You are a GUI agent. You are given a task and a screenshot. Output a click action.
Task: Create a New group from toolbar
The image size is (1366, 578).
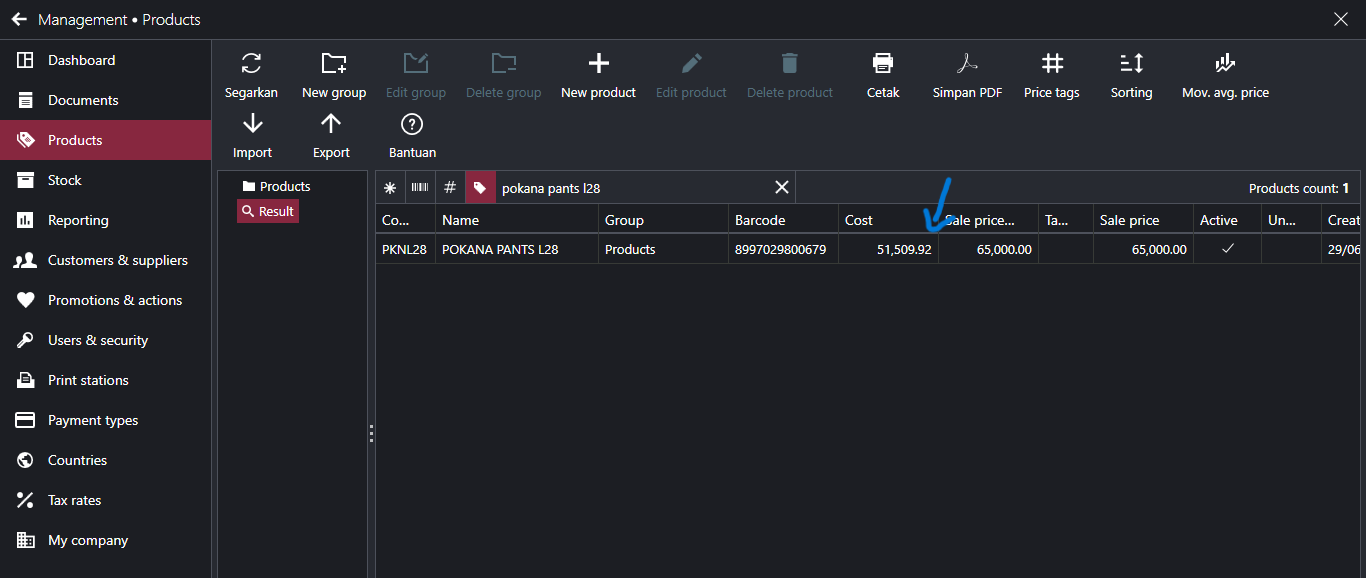click(334, 64)
